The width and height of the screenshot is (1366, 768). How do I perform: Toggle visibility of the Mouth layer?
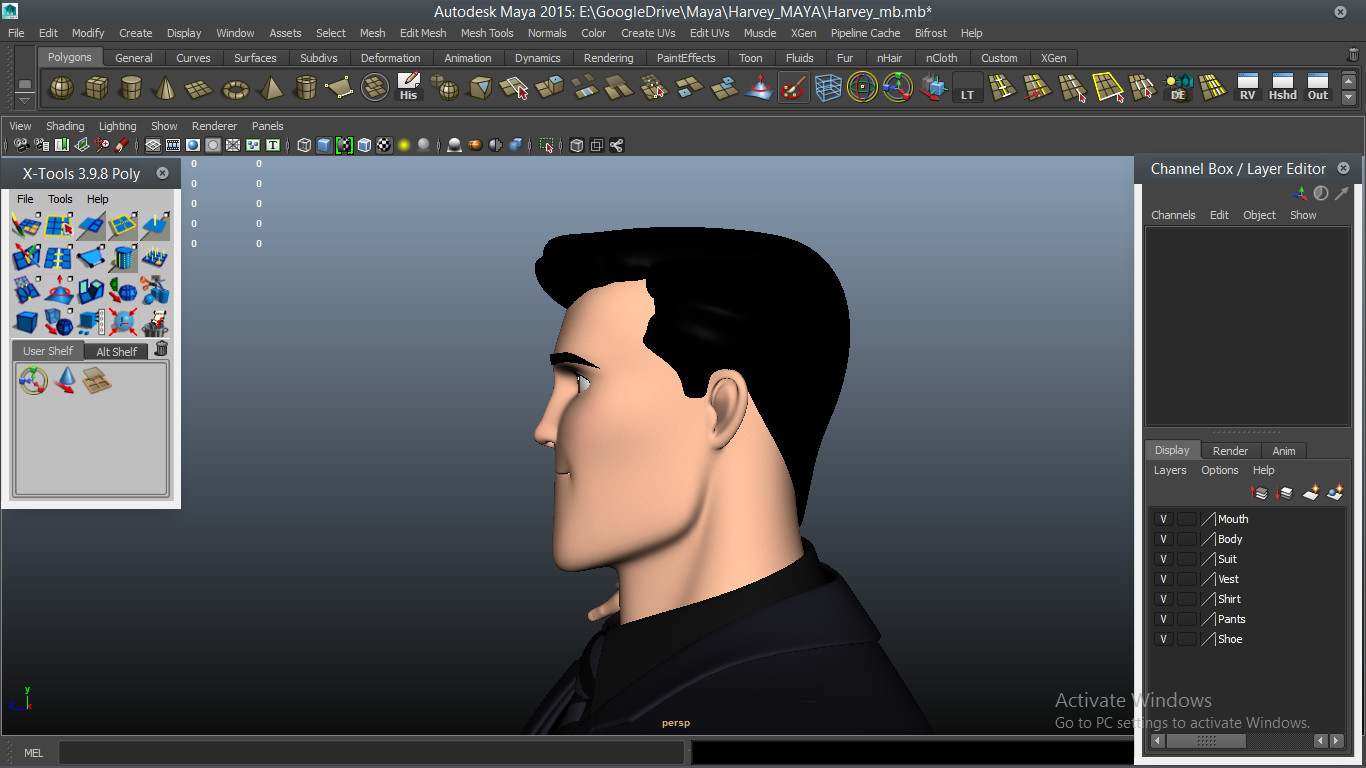[x=1163, y=519]
